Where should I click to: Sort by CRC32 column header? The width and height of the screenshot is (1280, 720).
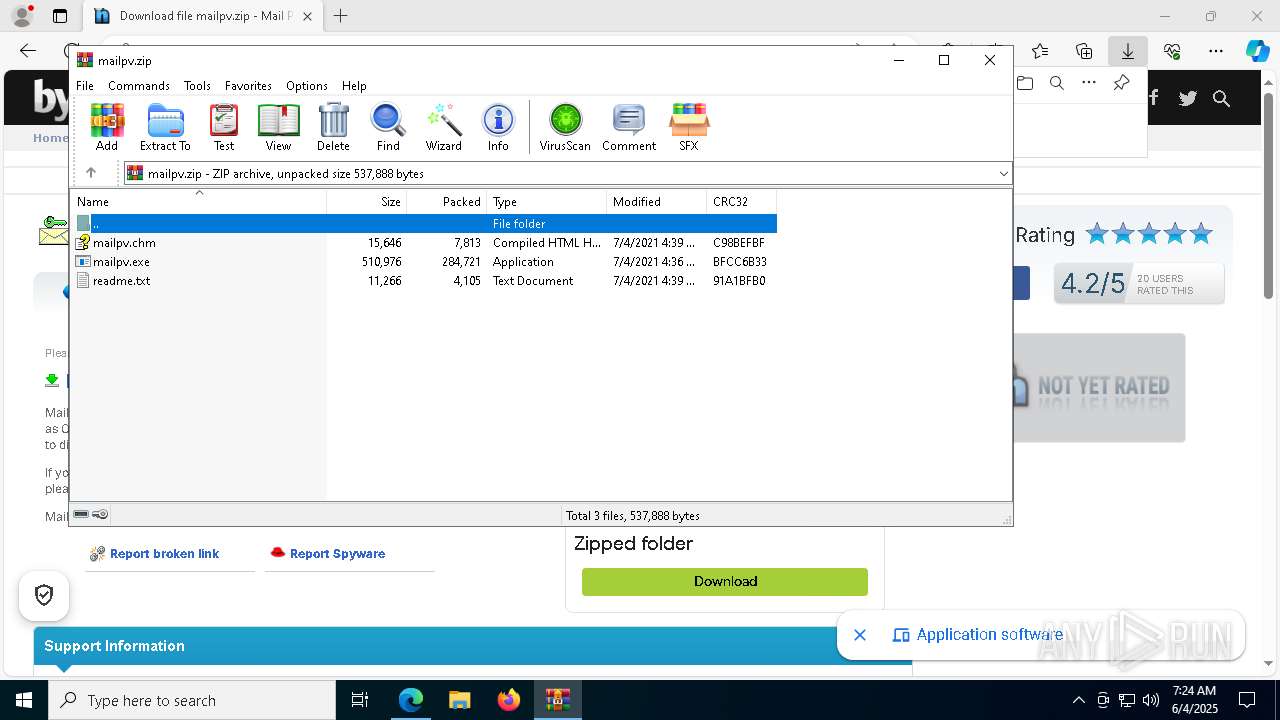click(742, 202)
